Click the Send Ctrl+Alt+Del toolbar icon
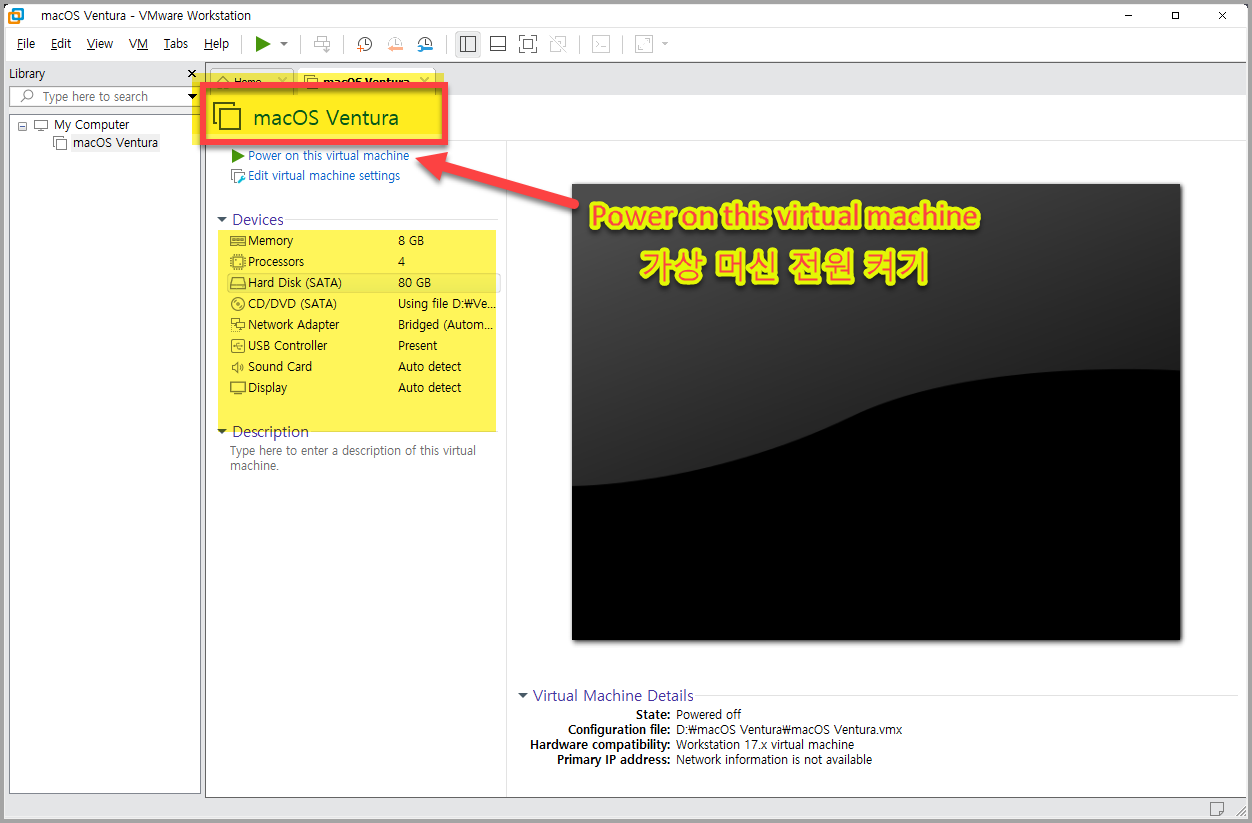 [x=321, y=44]
